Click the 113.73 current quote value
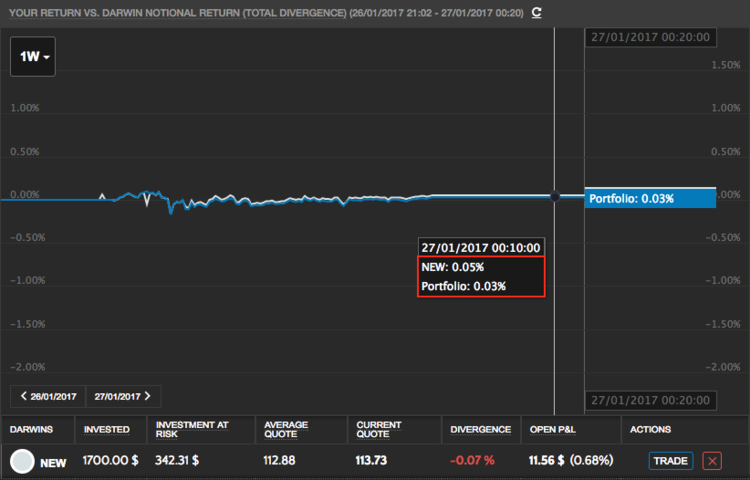The width and height of the screenshot is (750, 480). coord(372,460)
